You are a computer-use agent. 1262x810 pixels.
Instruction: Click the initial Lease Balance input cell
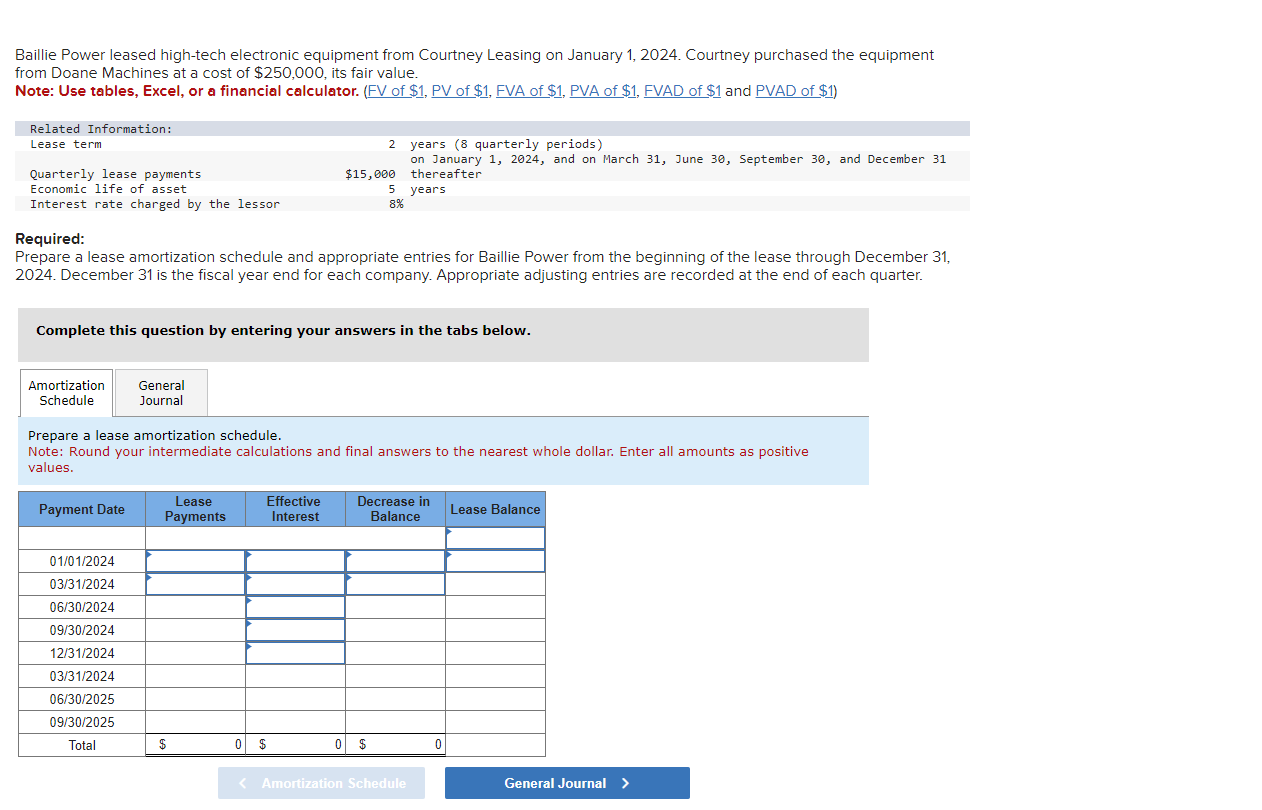pyautogui.click(x=495, y=537)
